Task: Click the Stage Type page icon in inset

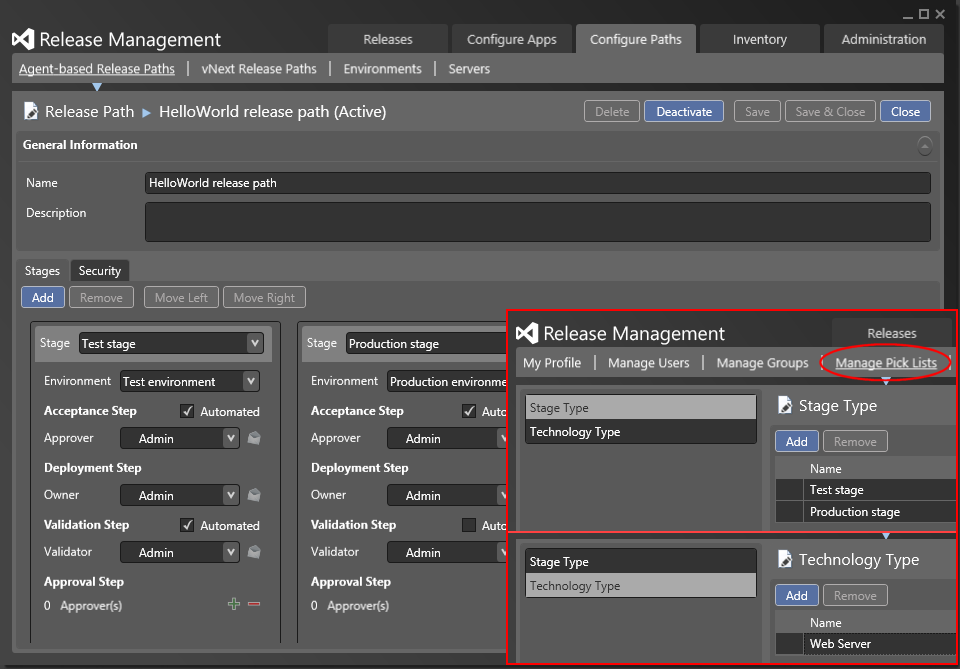Action: (784, 405)
